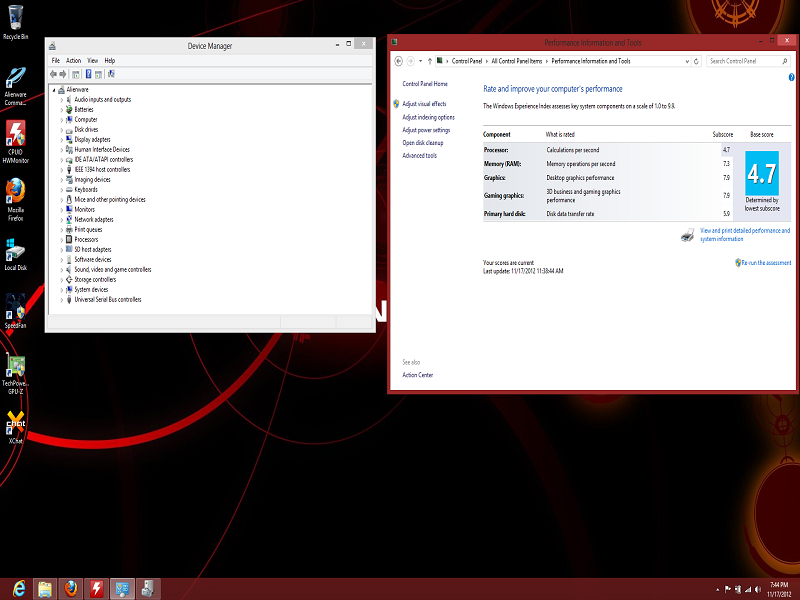800x600 pixels.
Task: Open Action Center link under See also
Action: [417, 375]
